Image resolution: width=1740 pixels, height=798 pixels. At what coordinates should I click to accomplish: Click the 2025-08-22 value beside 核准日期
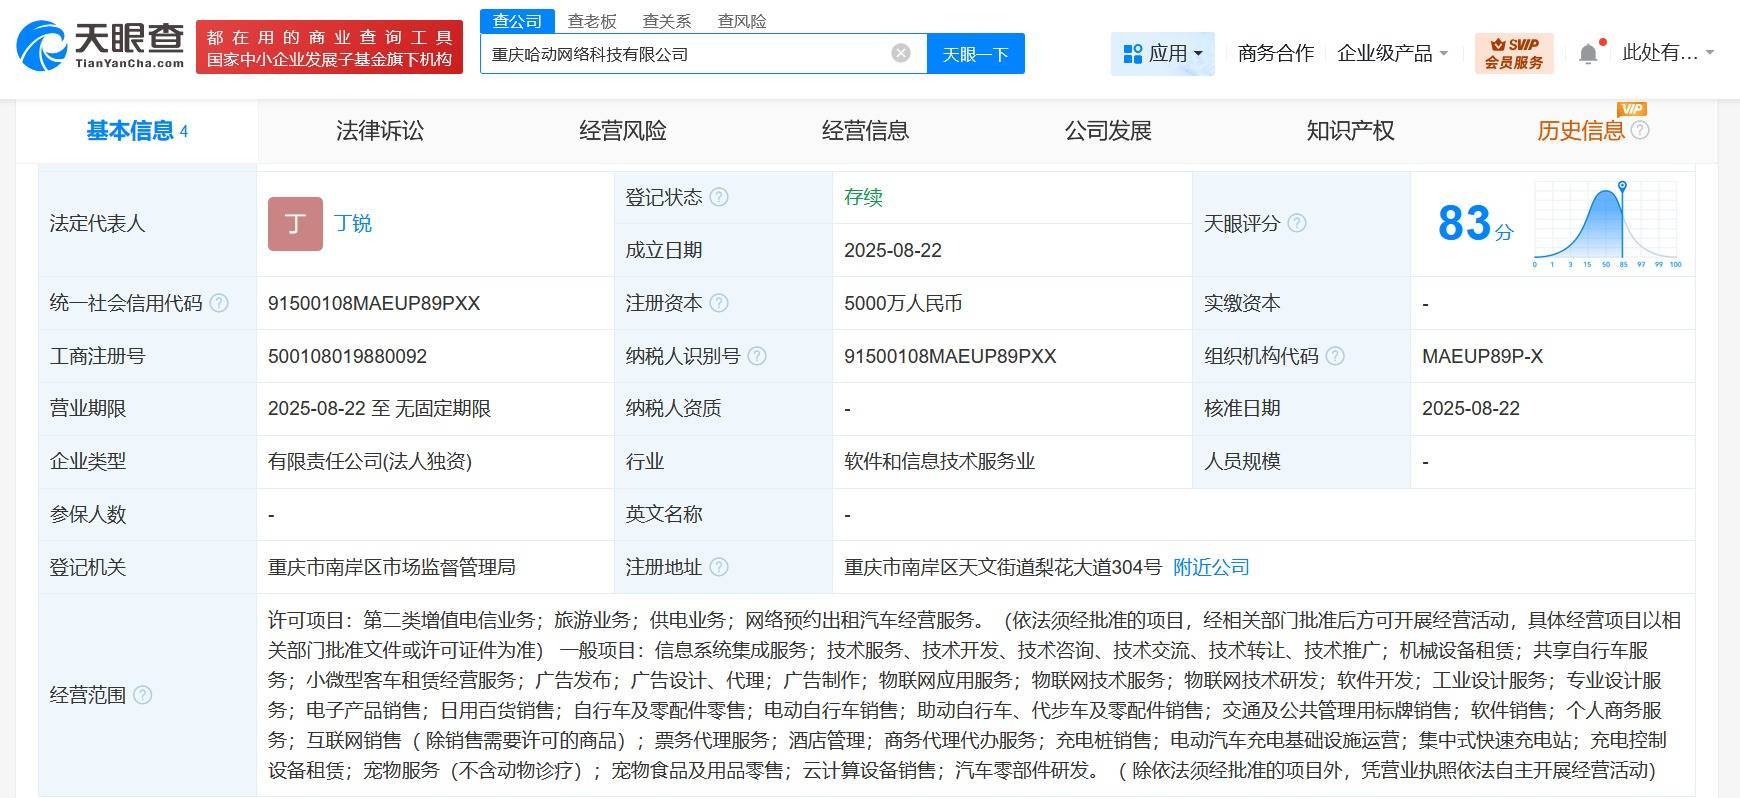coord(1471,408)
